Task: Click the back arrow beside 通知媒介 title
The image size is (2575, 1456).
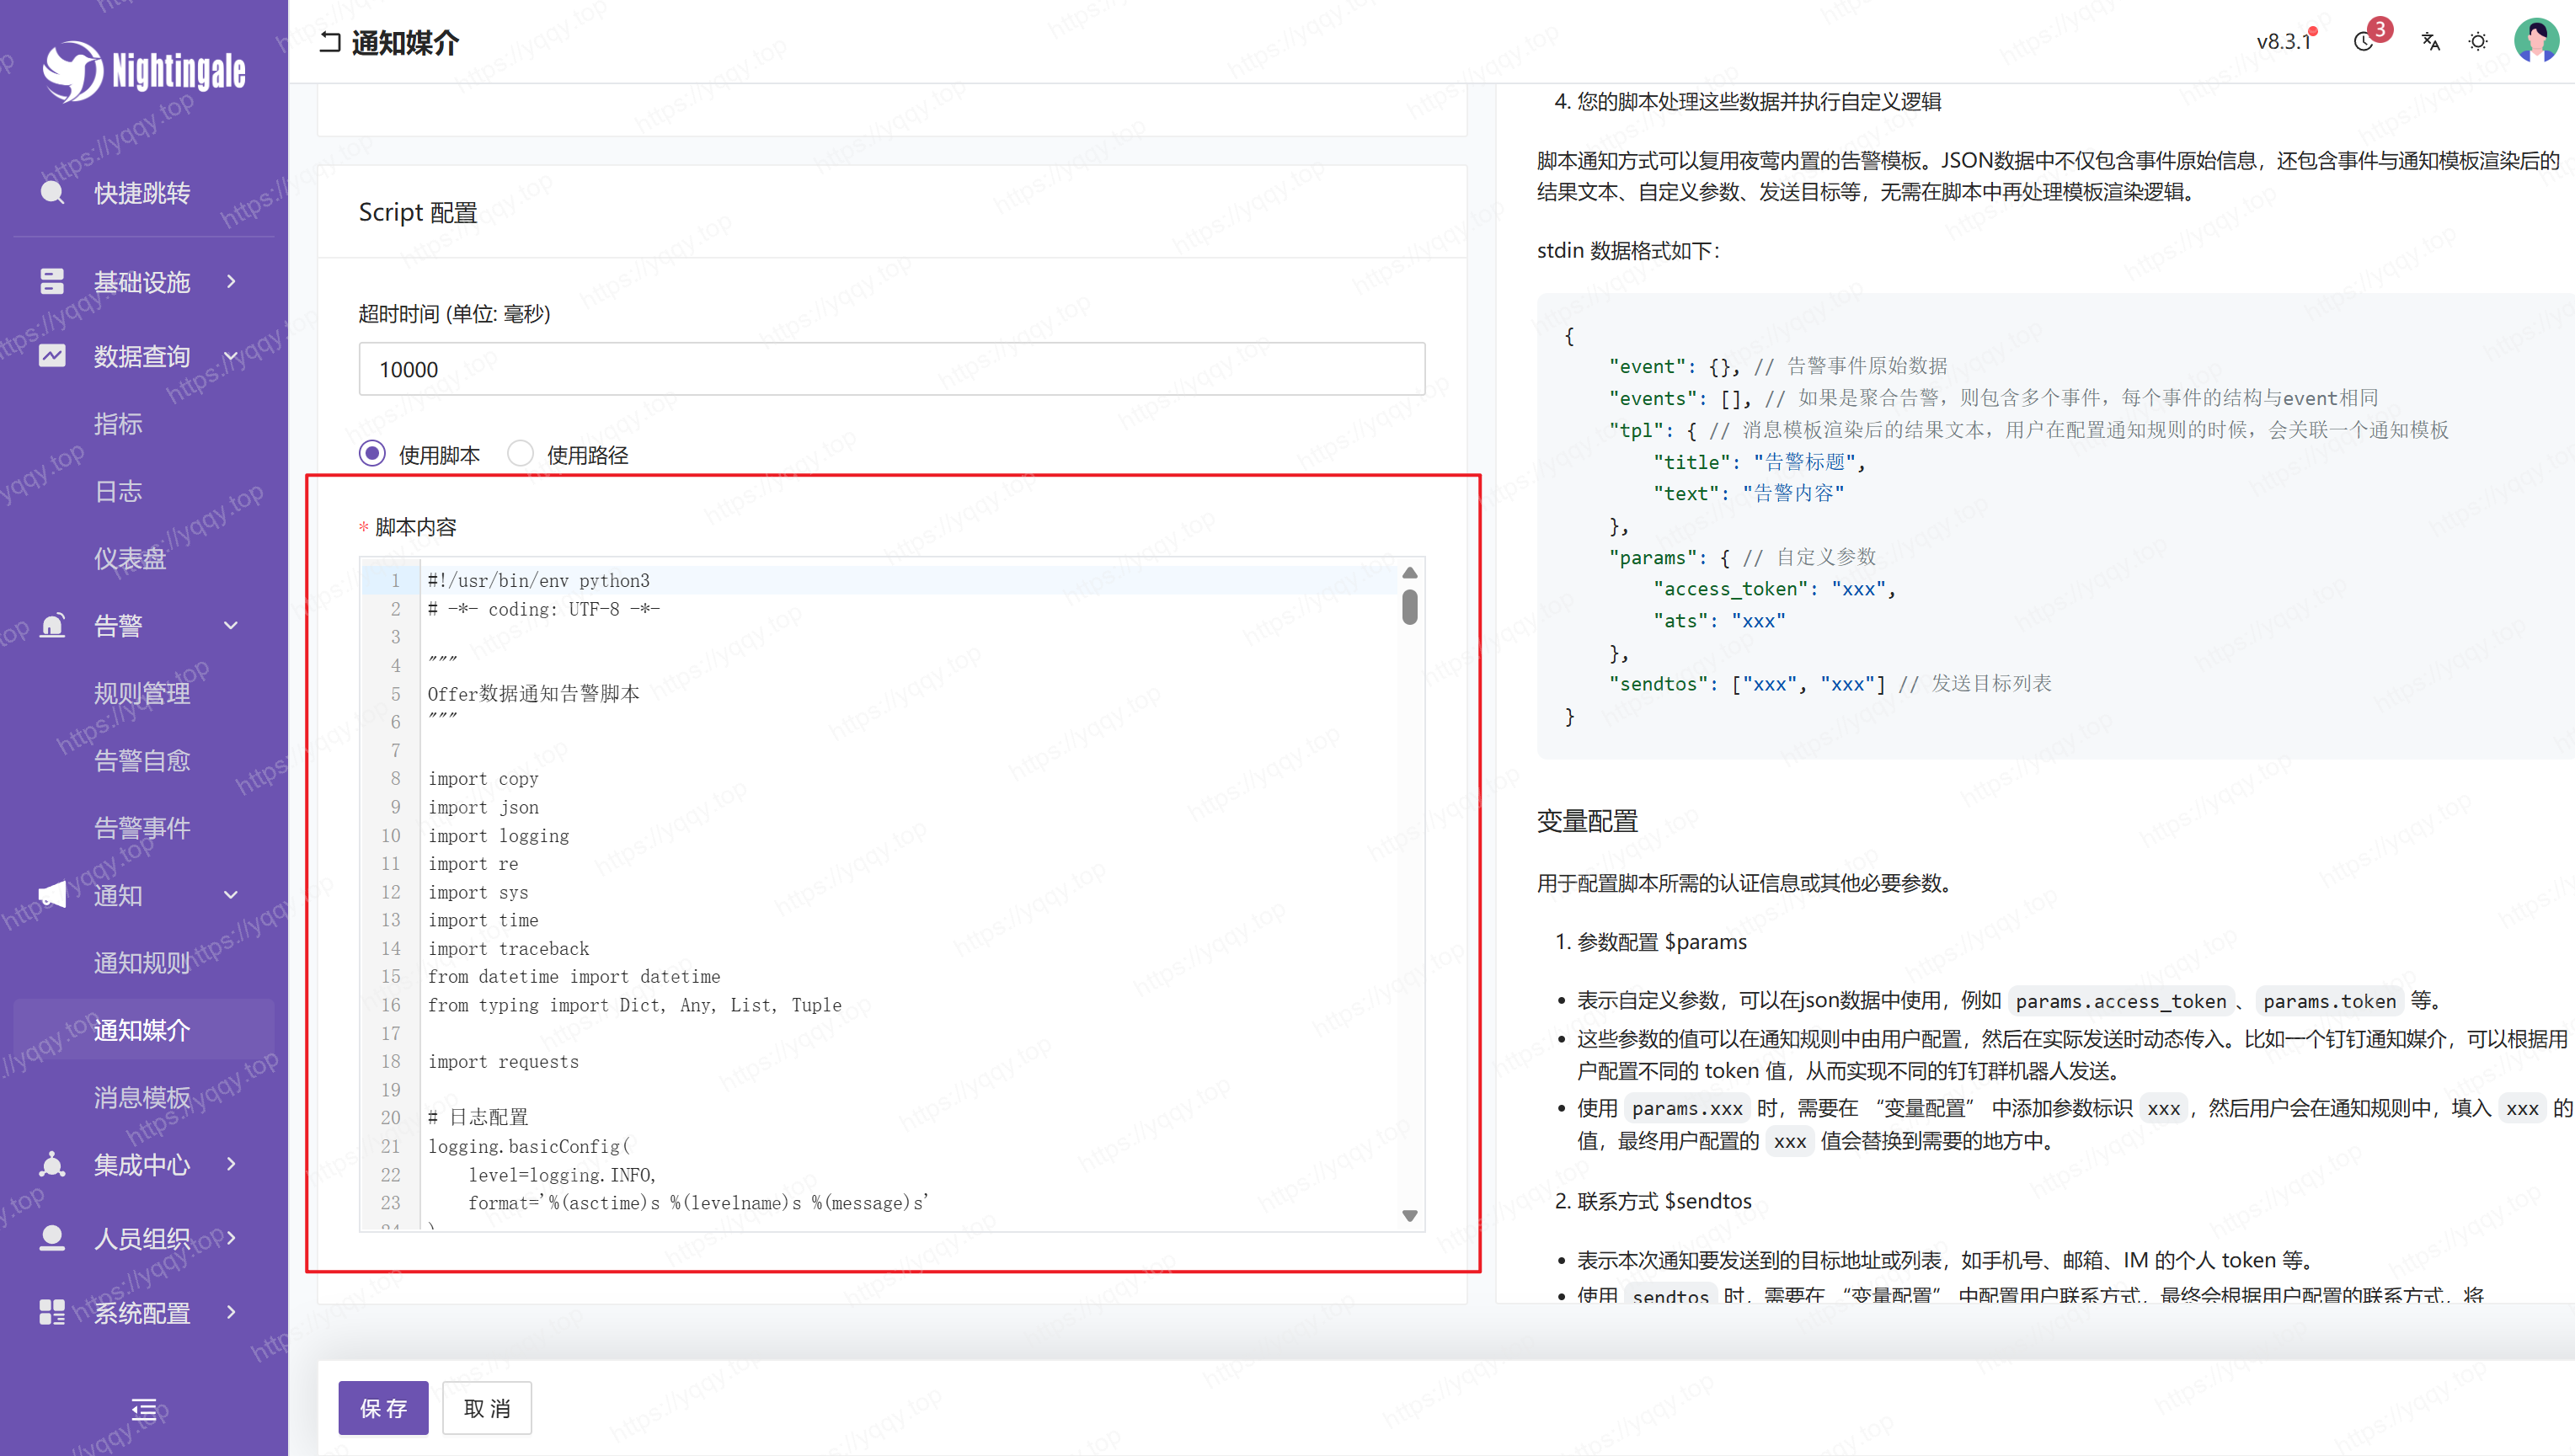Action: pyautogui.click(x=330, y=43)
